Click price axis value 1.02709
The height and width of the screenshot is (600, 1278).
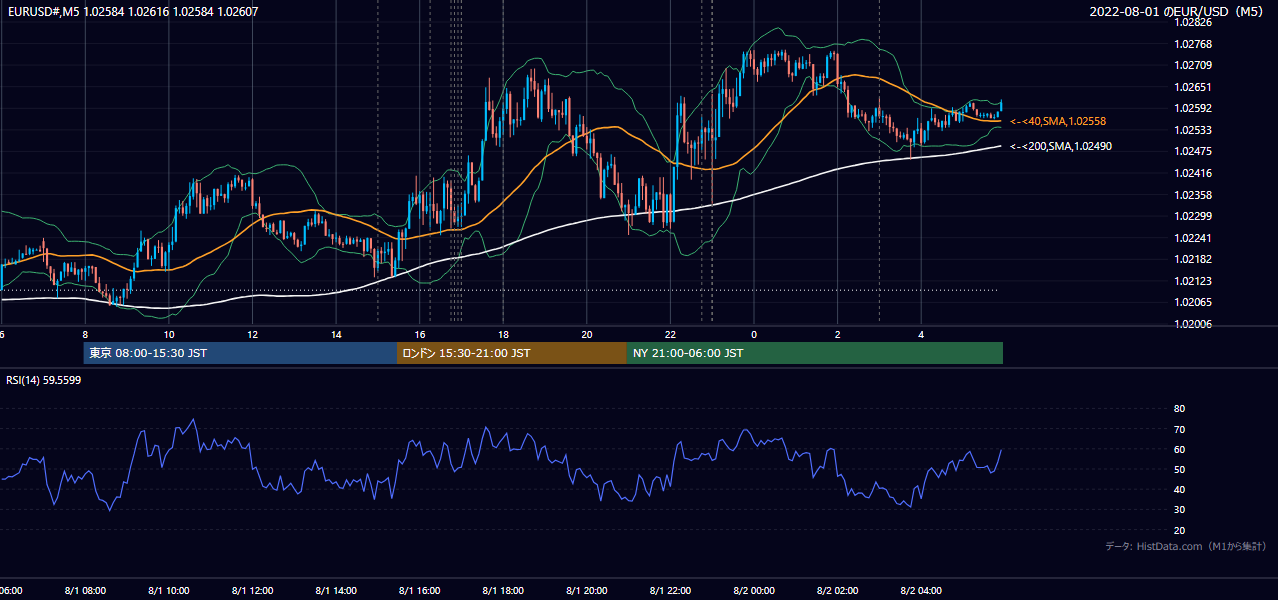1193,65
